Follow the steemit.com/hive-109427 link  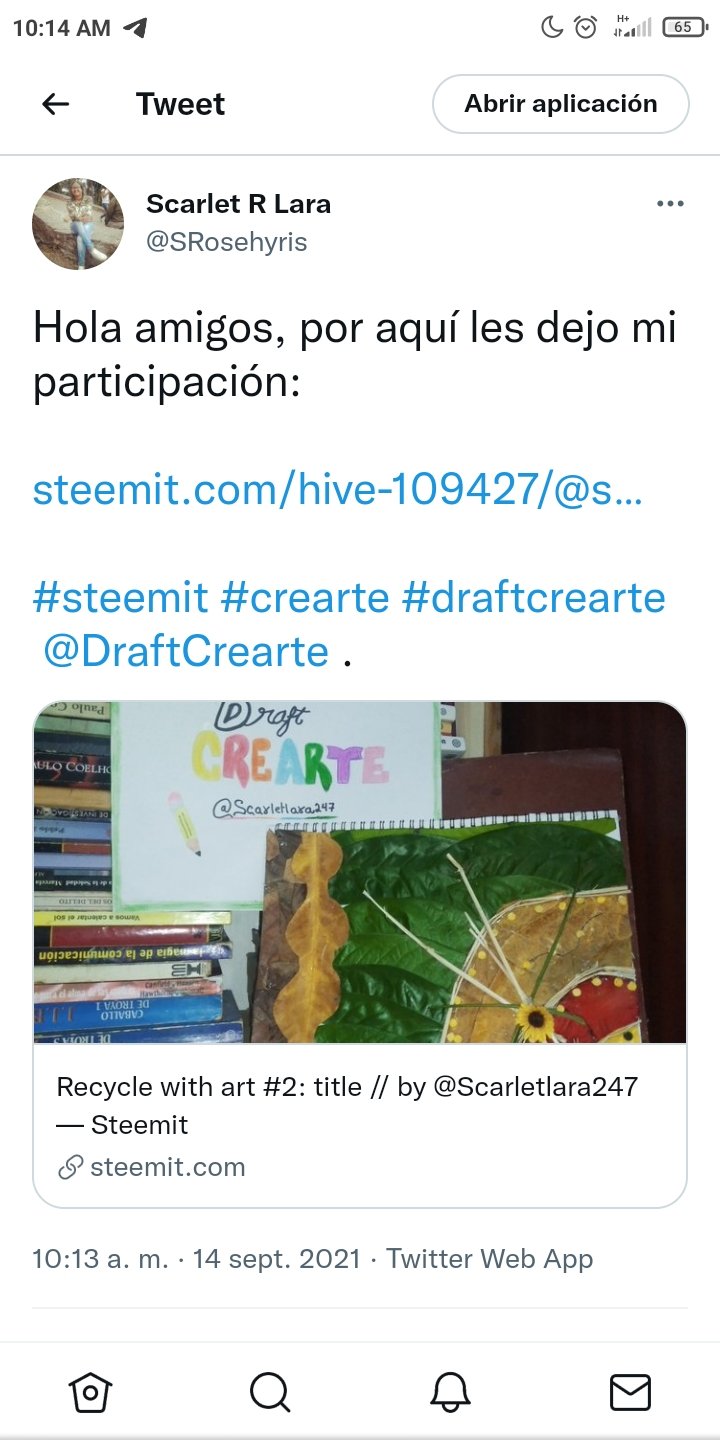pos(338,490)
